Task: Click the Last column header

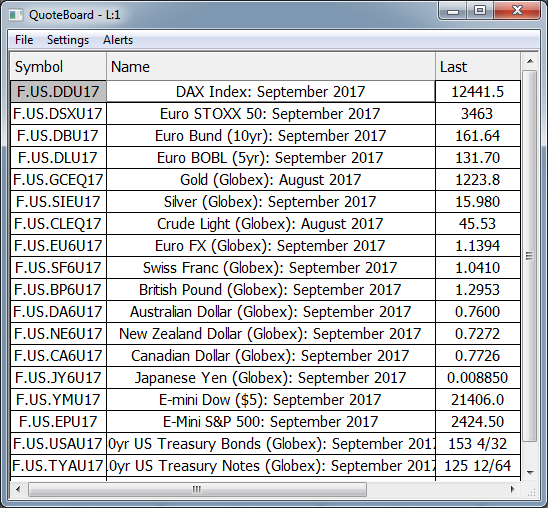Action: [x=478, y=67]
